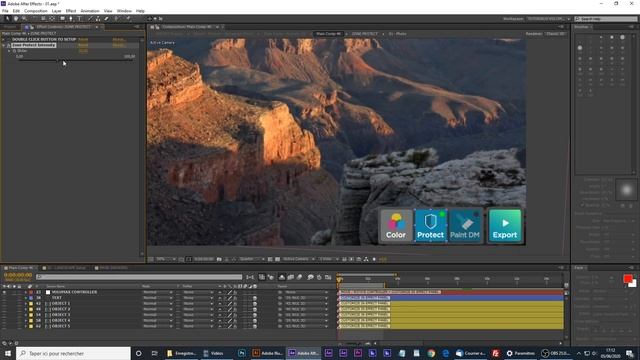This screenshot has height=360, width=640.
Task: Click the Color button in composition
Action: coord(396,226)
